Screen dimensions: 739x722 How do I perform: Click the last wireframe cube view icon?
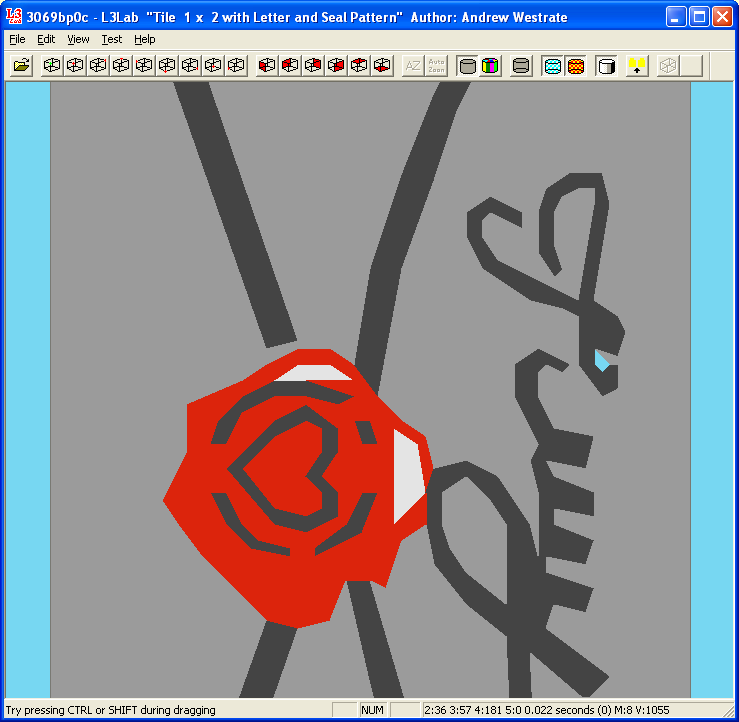tap(235, 66)
